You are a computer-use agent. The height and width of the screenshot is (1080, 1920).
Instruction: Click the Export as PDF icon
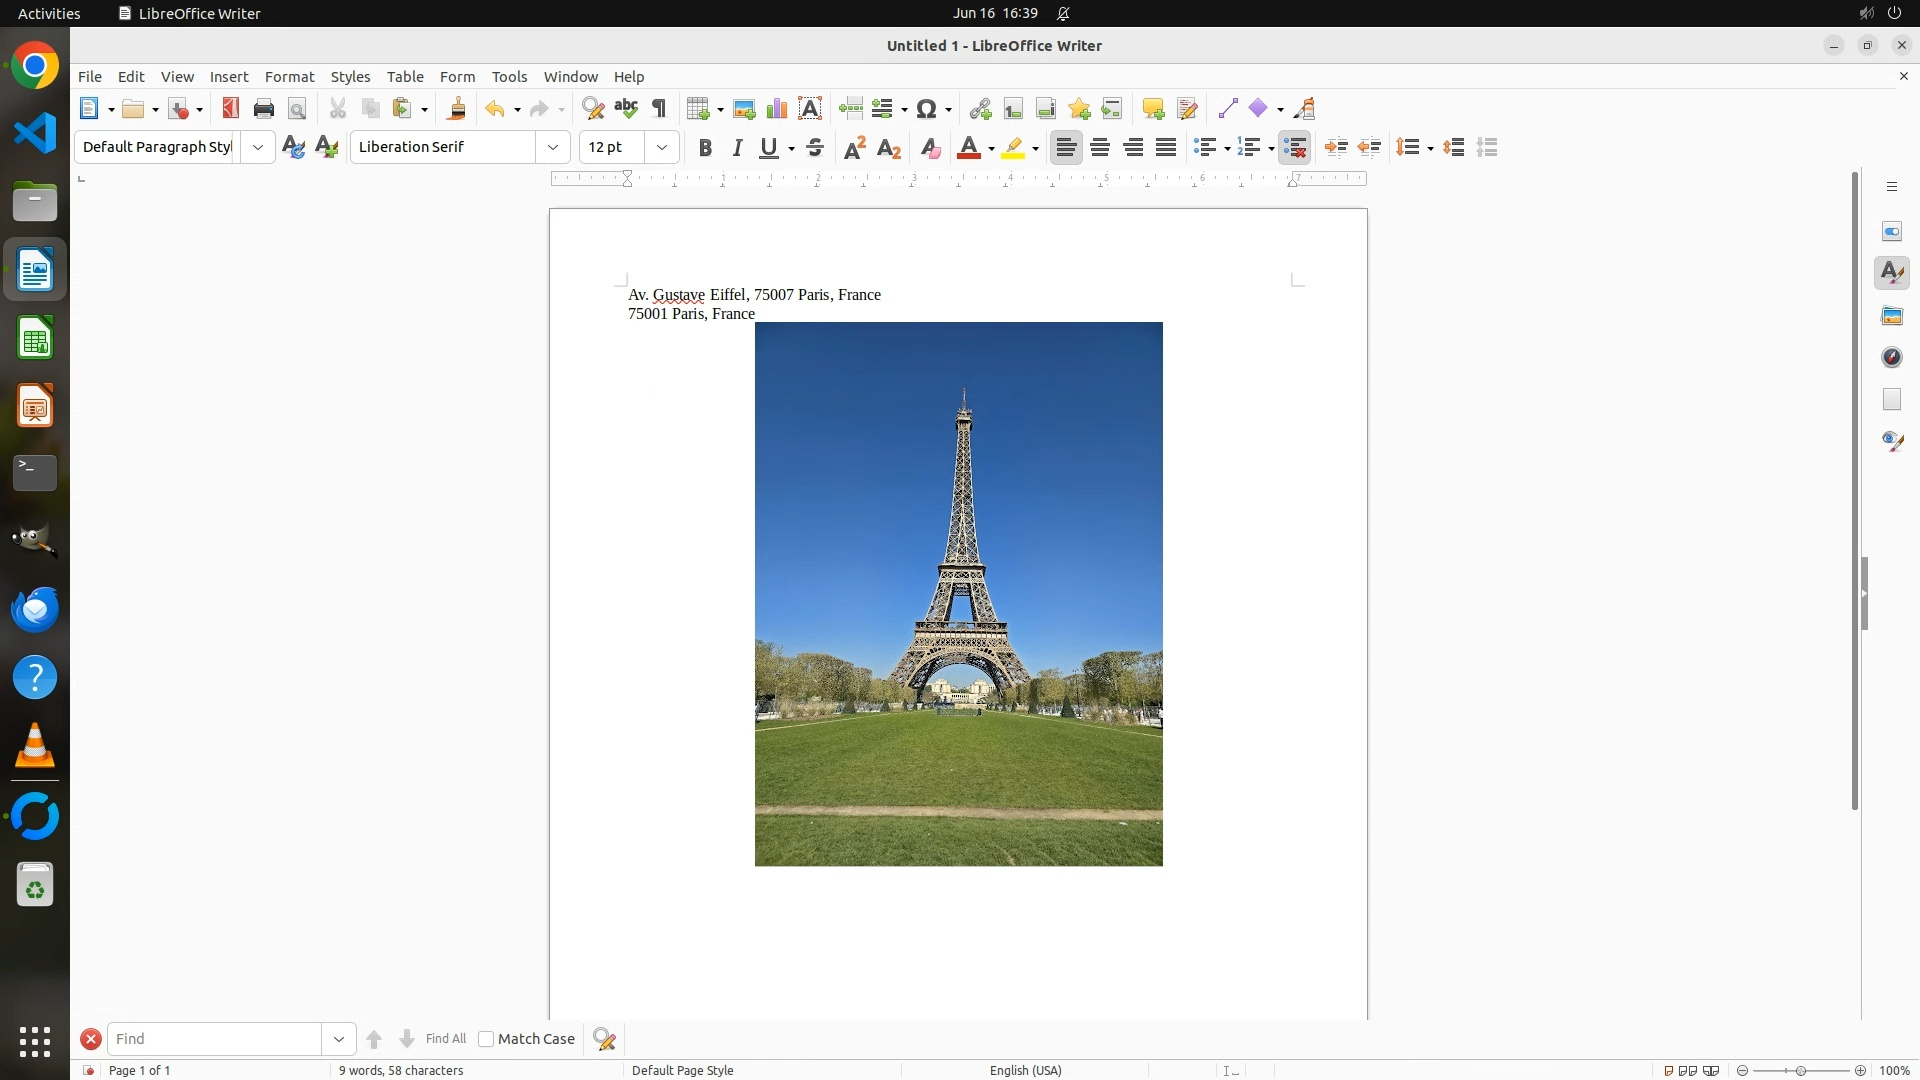(231, 109)
